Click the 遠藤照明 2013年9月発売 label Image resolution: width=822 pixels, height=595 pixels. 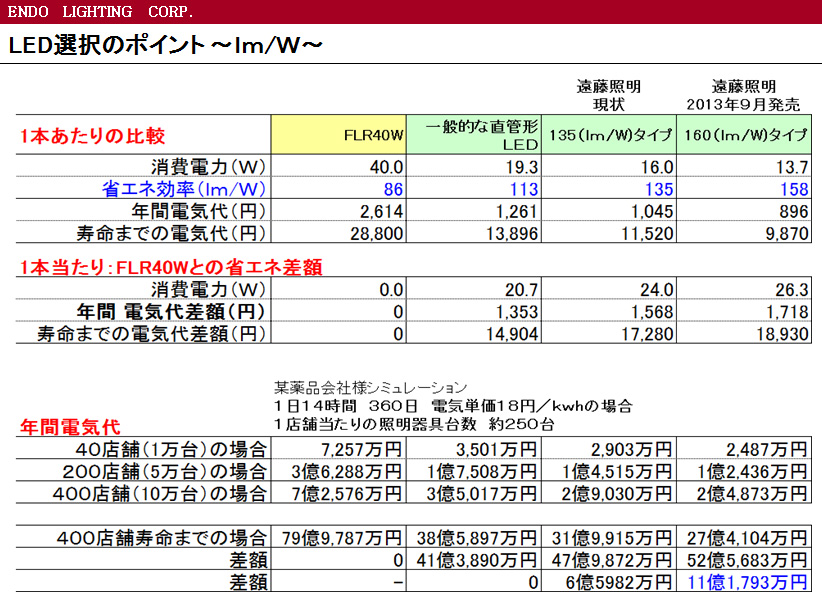743,95
